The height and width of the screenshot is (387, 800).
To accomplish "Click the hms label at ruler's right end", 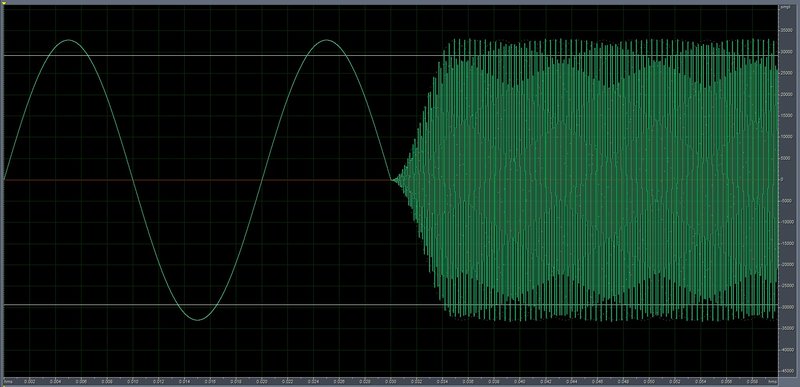I will tap(772, 381).
